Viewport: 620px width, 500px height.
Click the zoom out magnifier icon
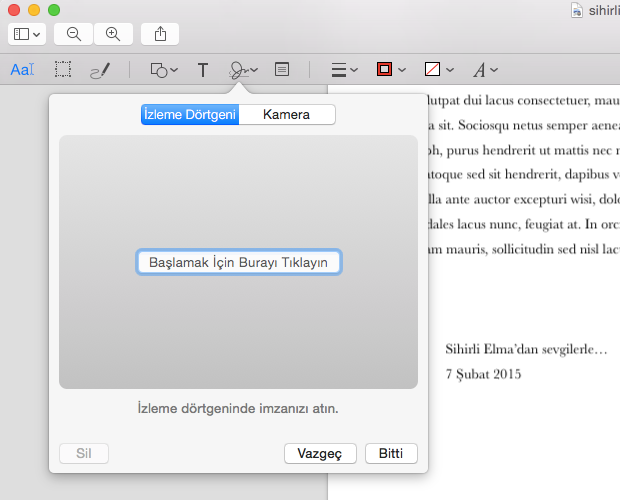click(74, 33)
